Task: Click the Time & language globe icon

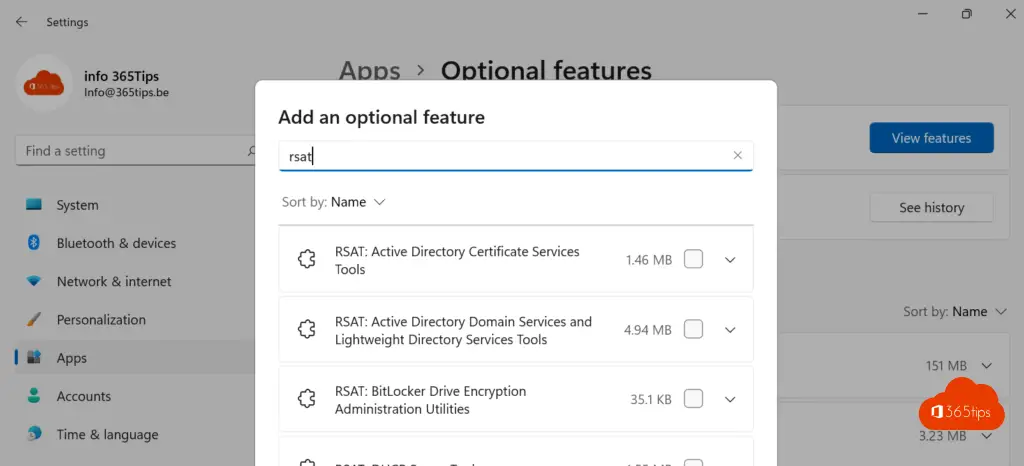Action: coord(34,434)
